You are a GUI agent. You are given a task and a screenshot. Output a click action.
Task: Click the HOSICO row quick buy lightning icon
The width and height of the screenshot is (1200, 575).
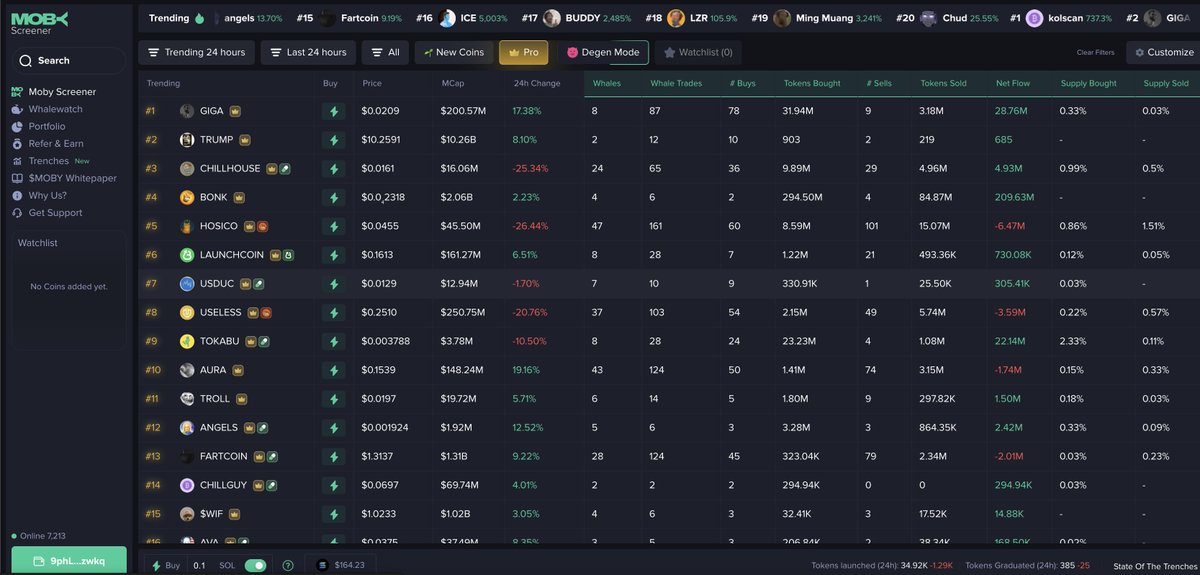tap(334, 226)
